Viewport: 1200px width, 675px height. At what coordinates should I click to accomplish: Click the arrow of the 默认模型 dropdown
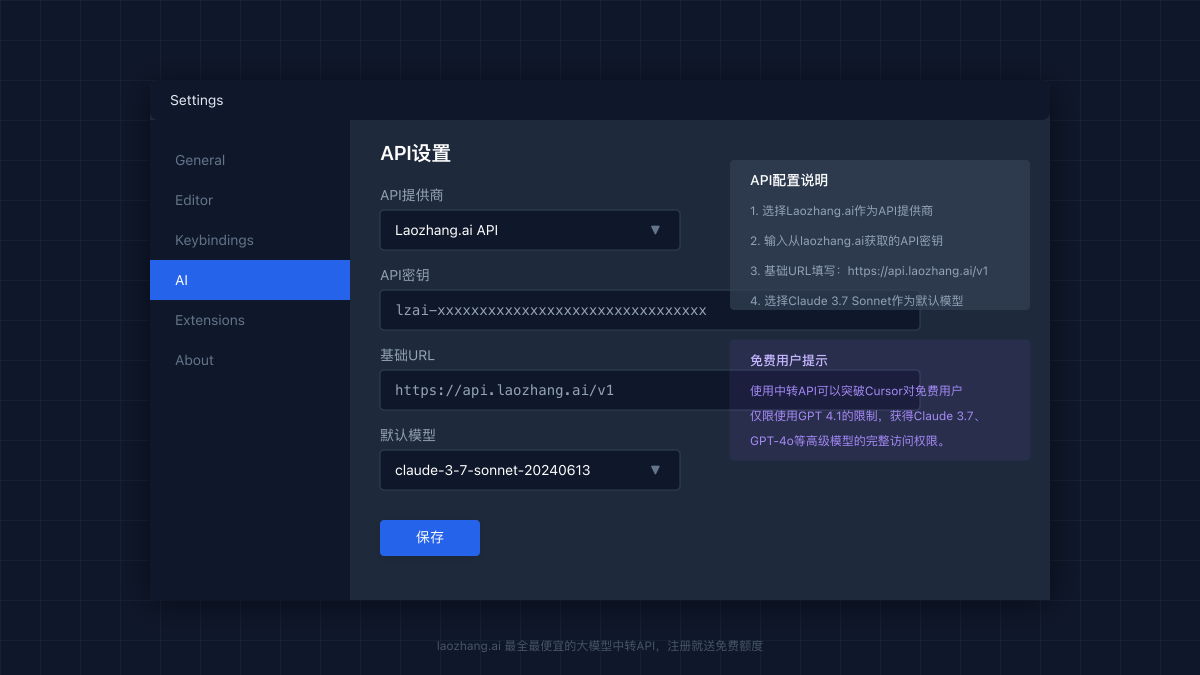(655, 470)
